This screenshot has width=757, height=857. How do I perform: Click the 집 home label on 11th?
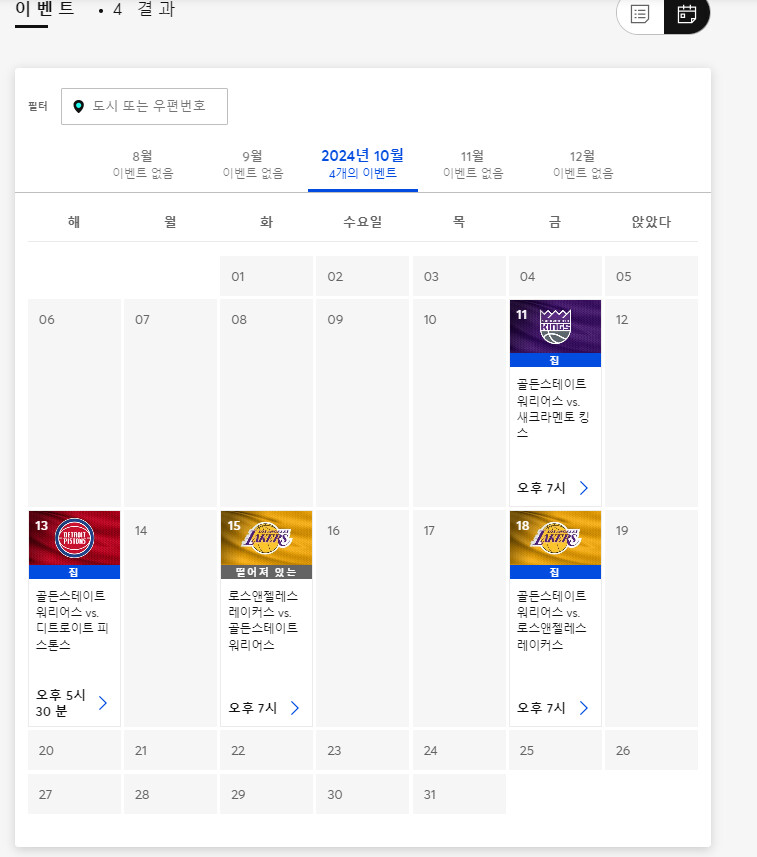click(555, 360)
